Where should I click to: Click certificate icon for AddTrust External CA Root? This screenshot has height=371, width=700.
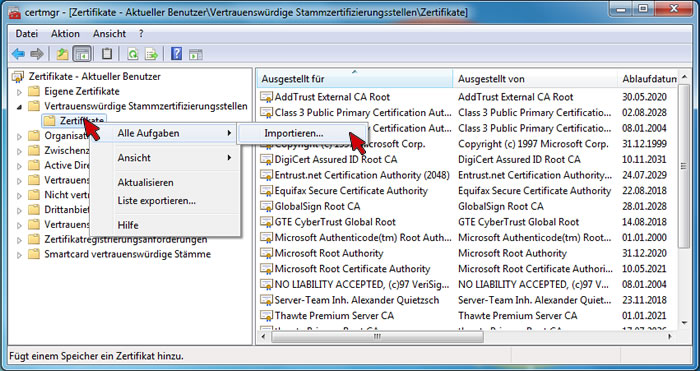click(267, 97)
